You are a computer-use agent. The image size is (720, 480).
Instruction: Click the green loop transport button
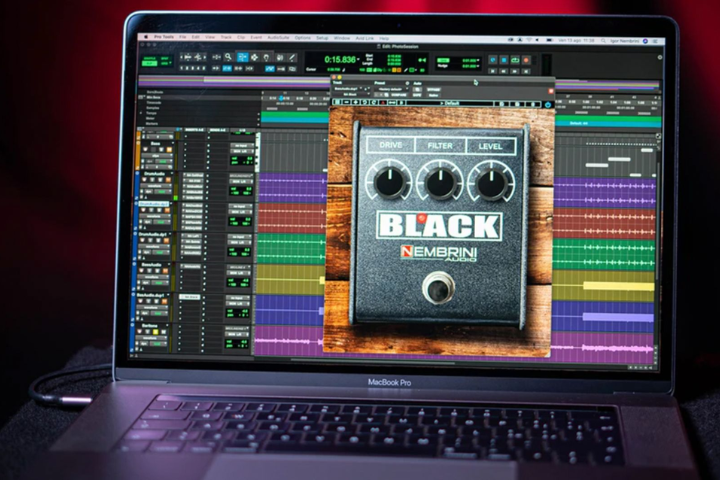(x=515, y=60)
